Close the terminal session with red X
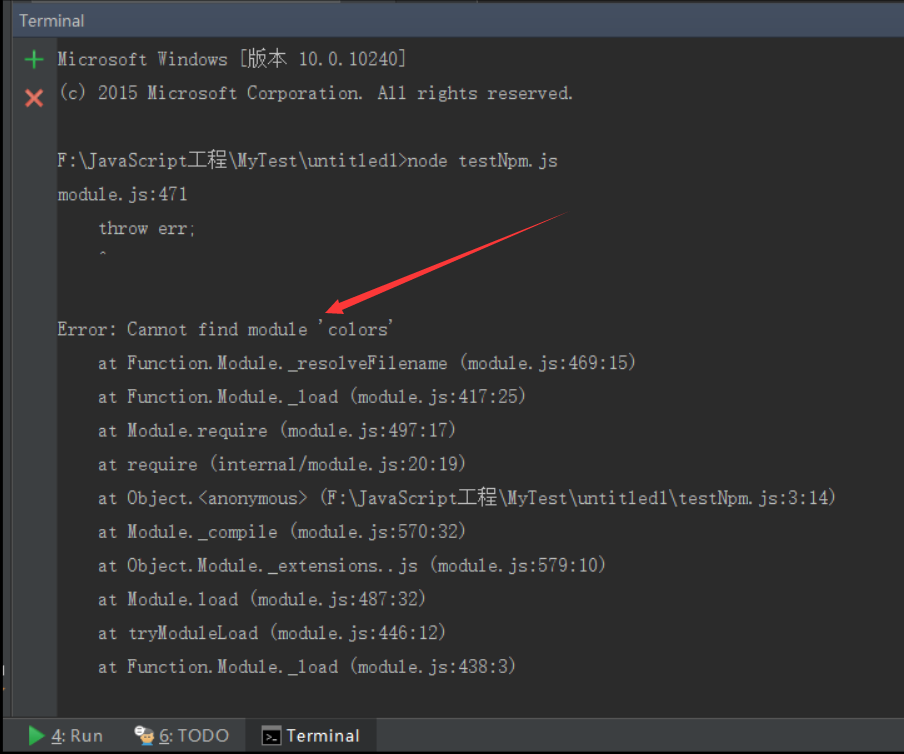This screenshot has width=904, height=754. pos(34,97)
